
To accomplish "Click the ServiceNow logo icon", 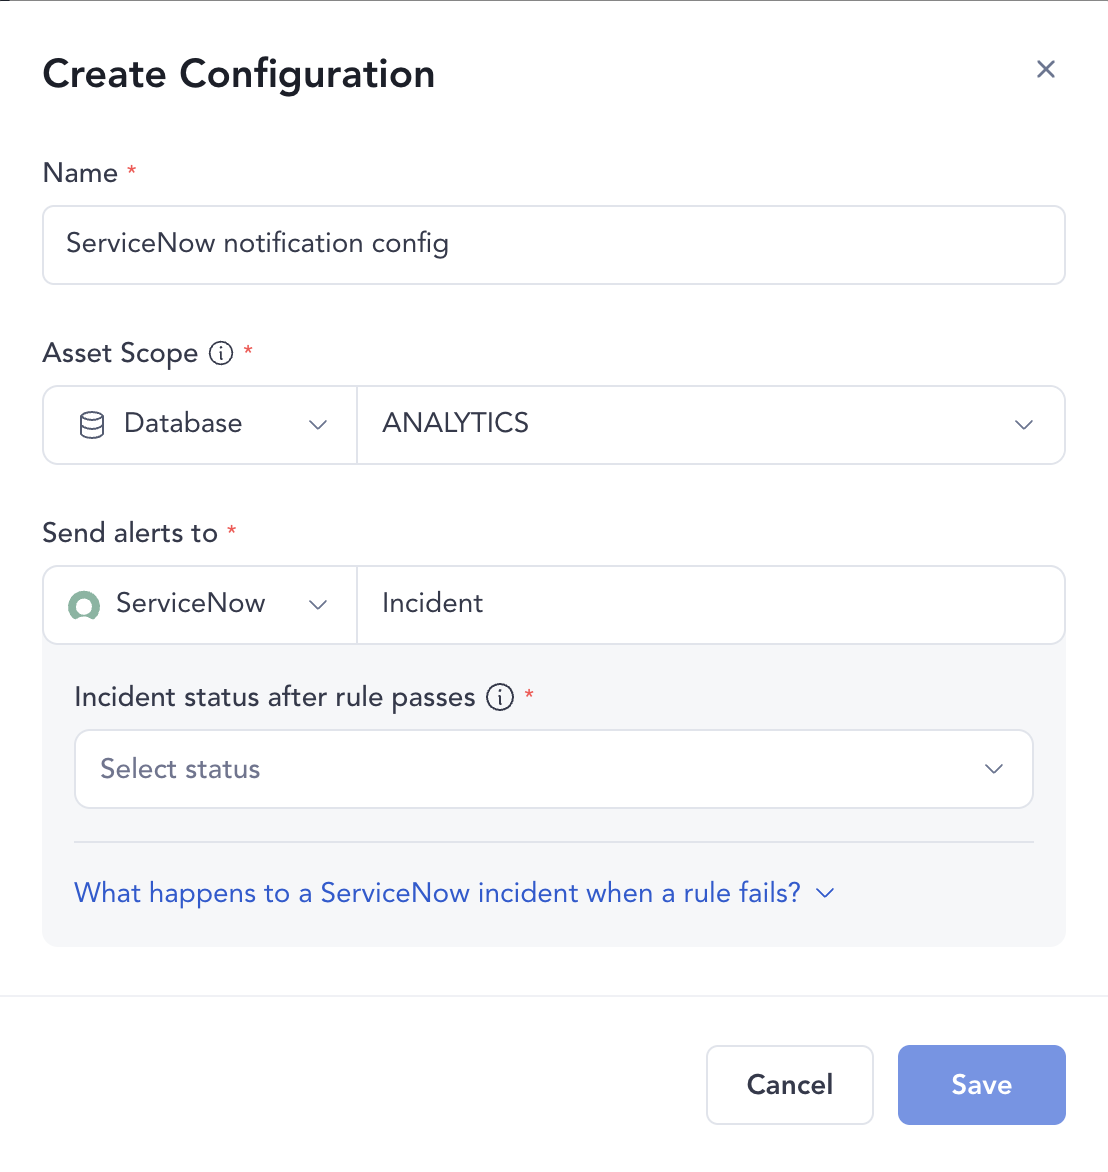I will click(x=84, y=605).
